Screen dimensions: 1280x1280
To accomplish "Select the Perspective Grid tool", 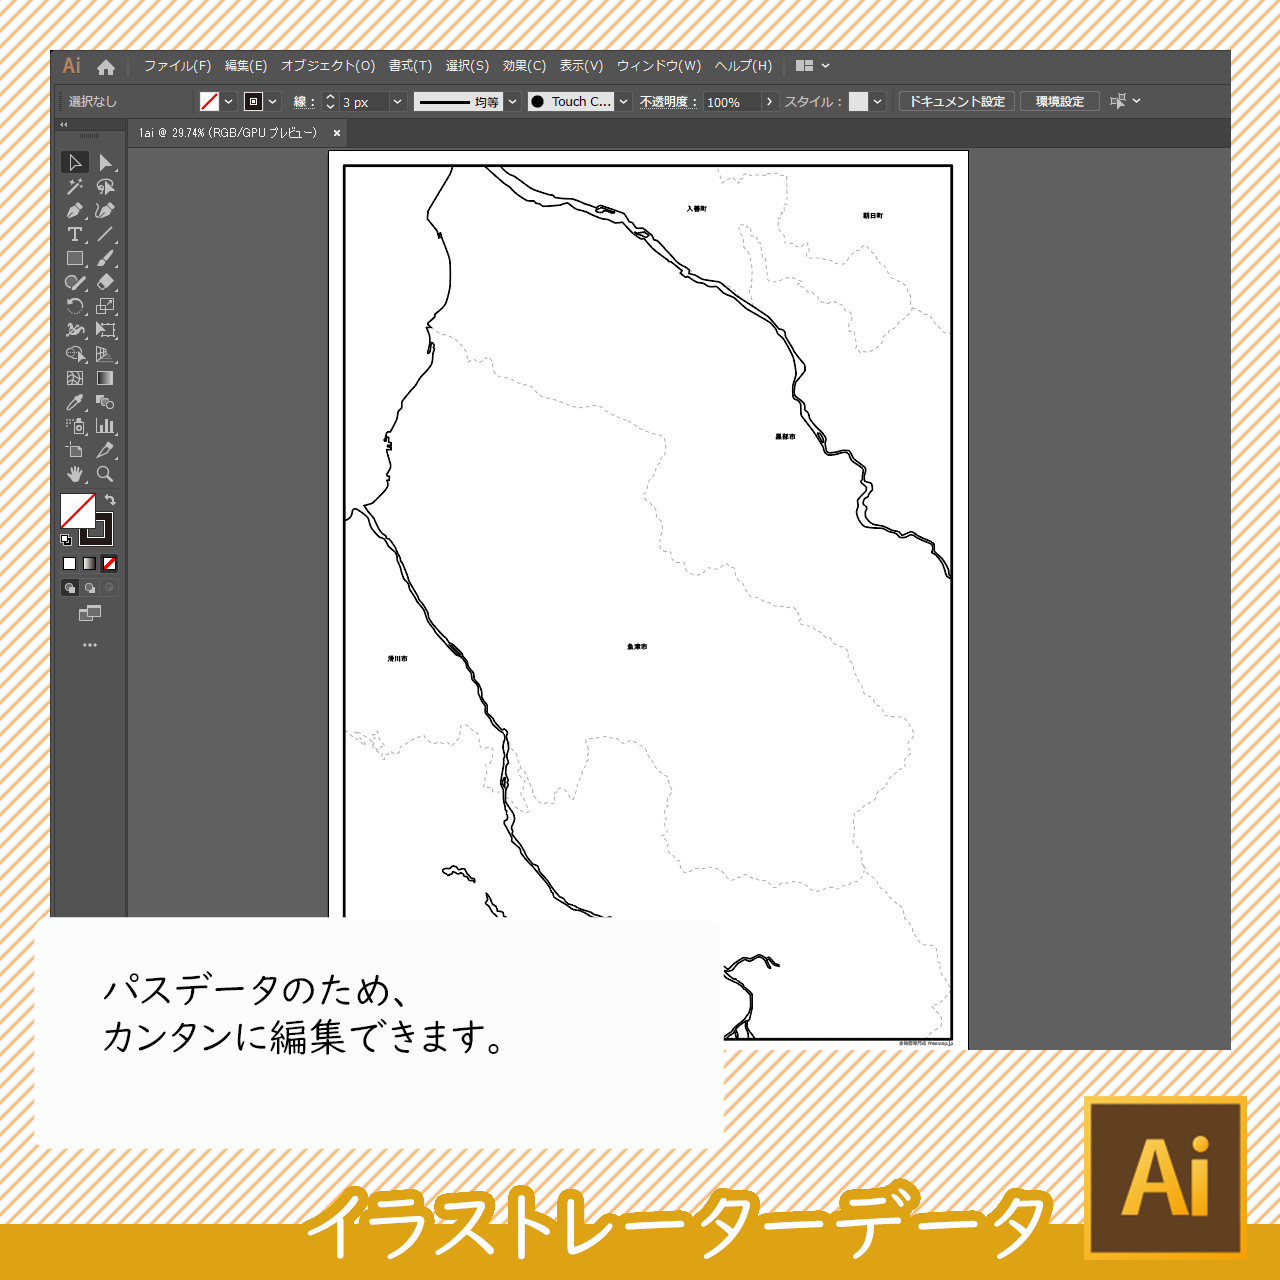I will pyautogui.click(x=105, y=354).
